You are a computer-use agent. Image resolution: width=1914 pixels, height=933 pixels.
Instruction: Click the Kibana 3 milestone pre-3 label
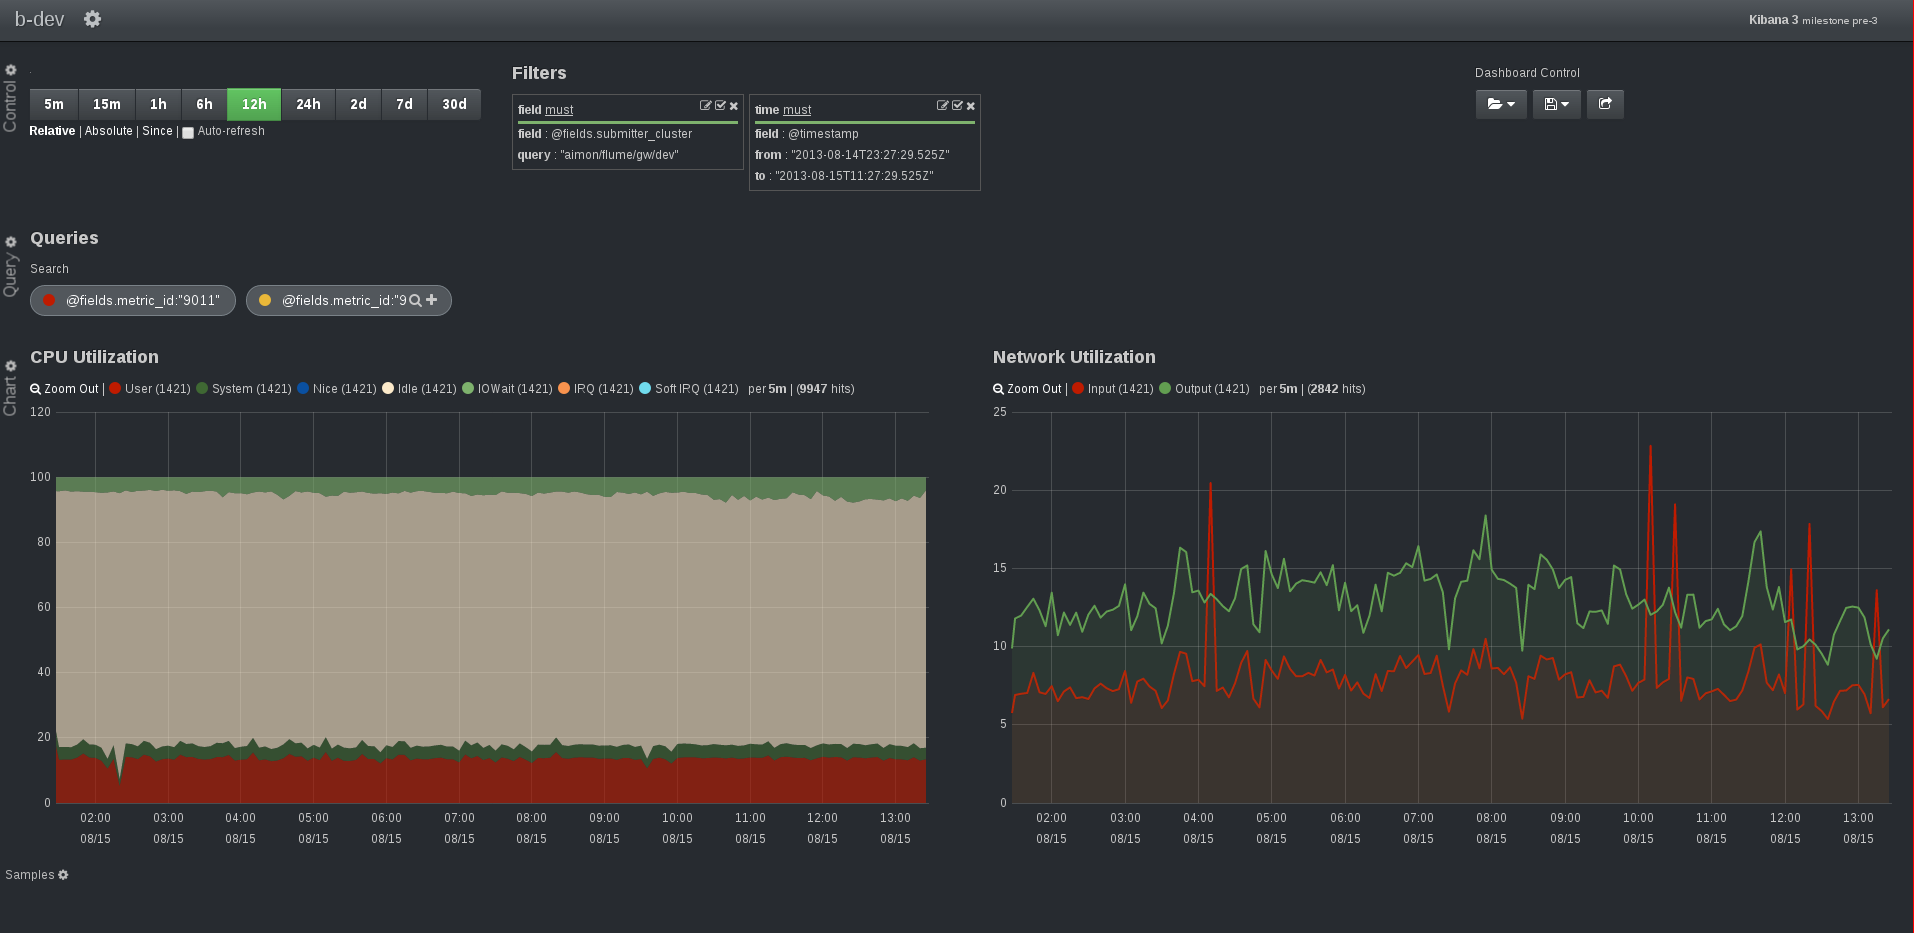tap(1813, 20)
